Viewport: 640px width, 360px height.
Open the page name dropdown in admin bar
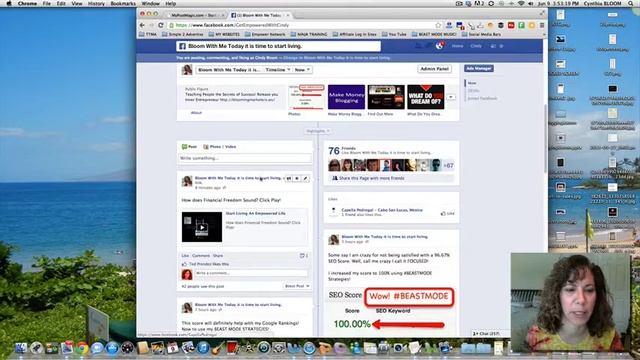229,70
